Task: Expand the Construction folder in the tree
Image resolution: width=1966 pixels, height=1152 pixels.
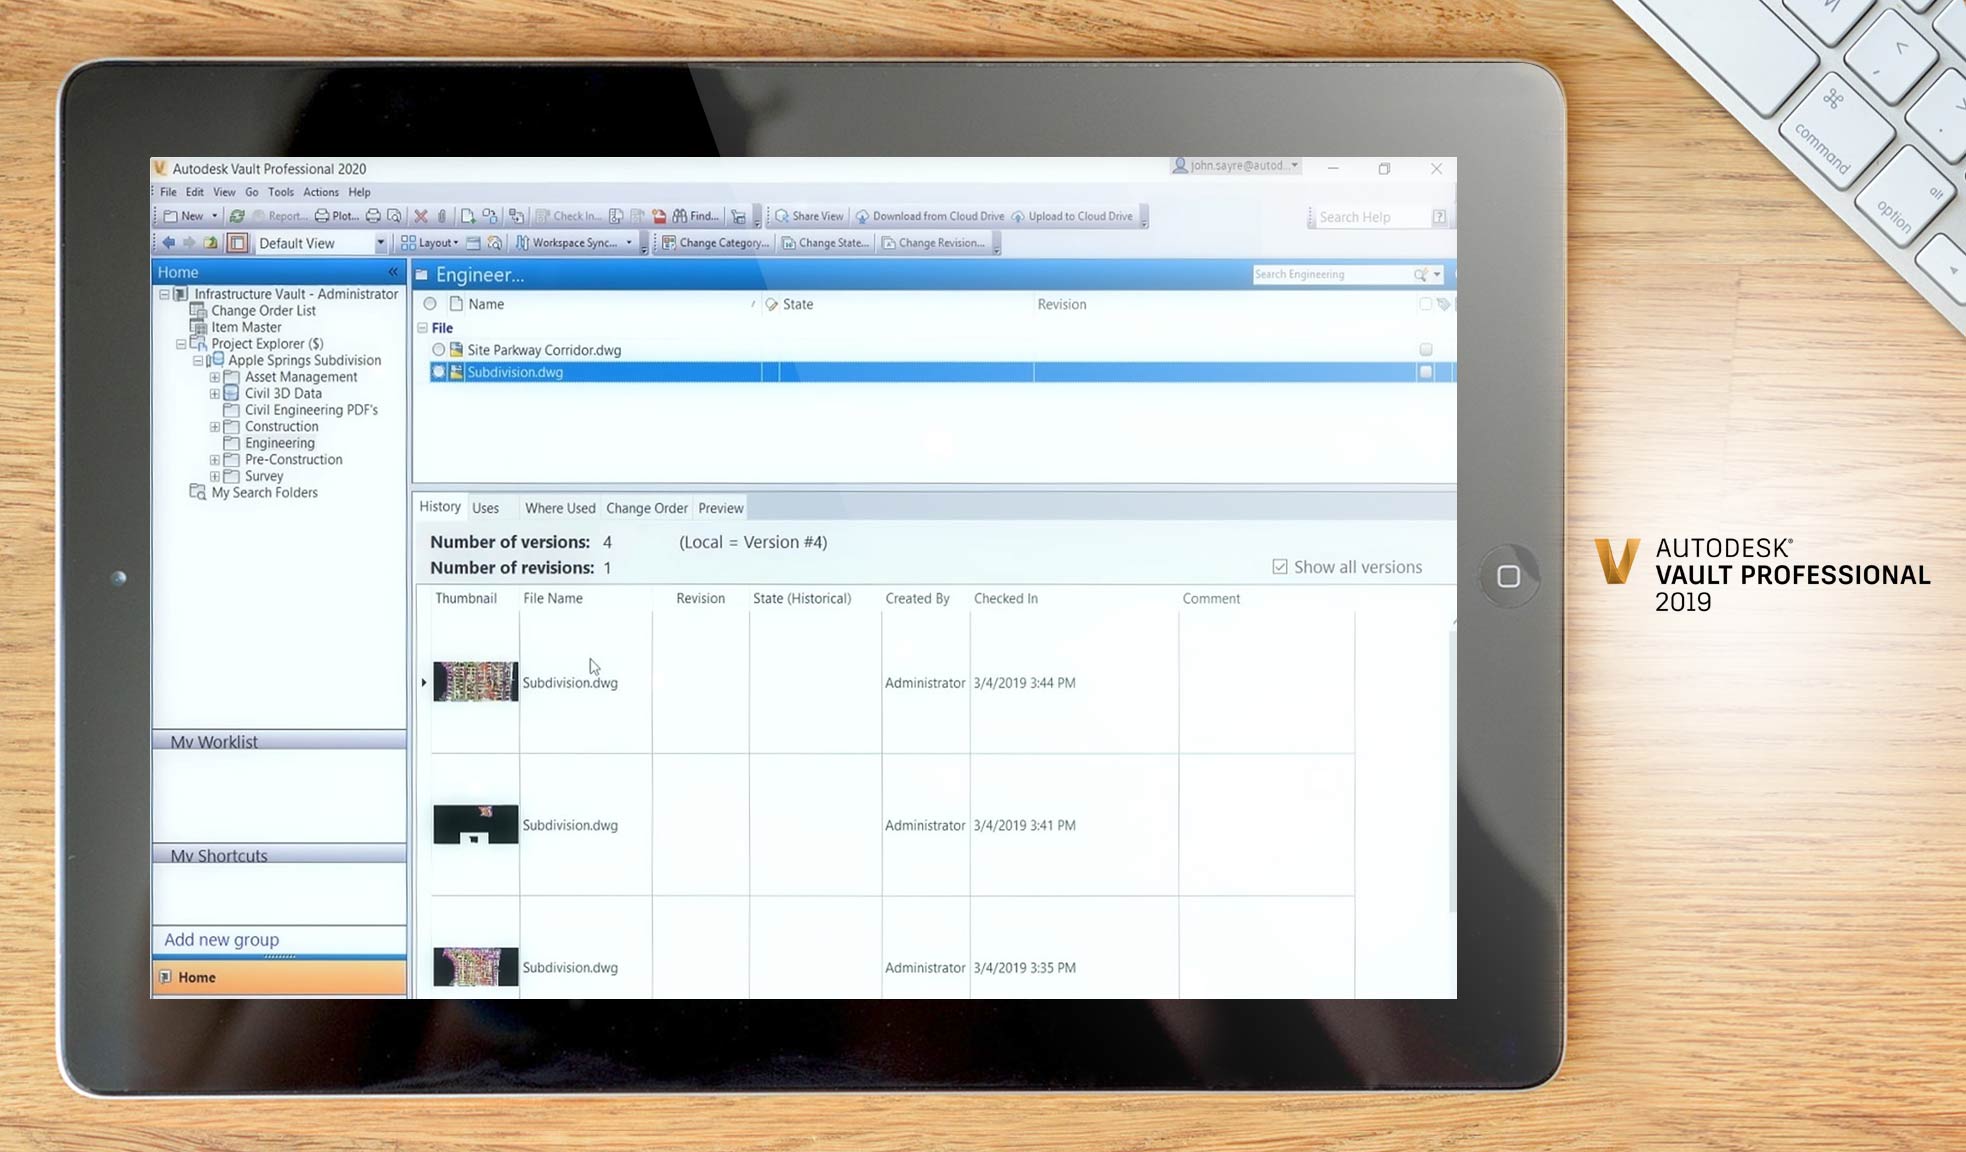Action: 216,426
